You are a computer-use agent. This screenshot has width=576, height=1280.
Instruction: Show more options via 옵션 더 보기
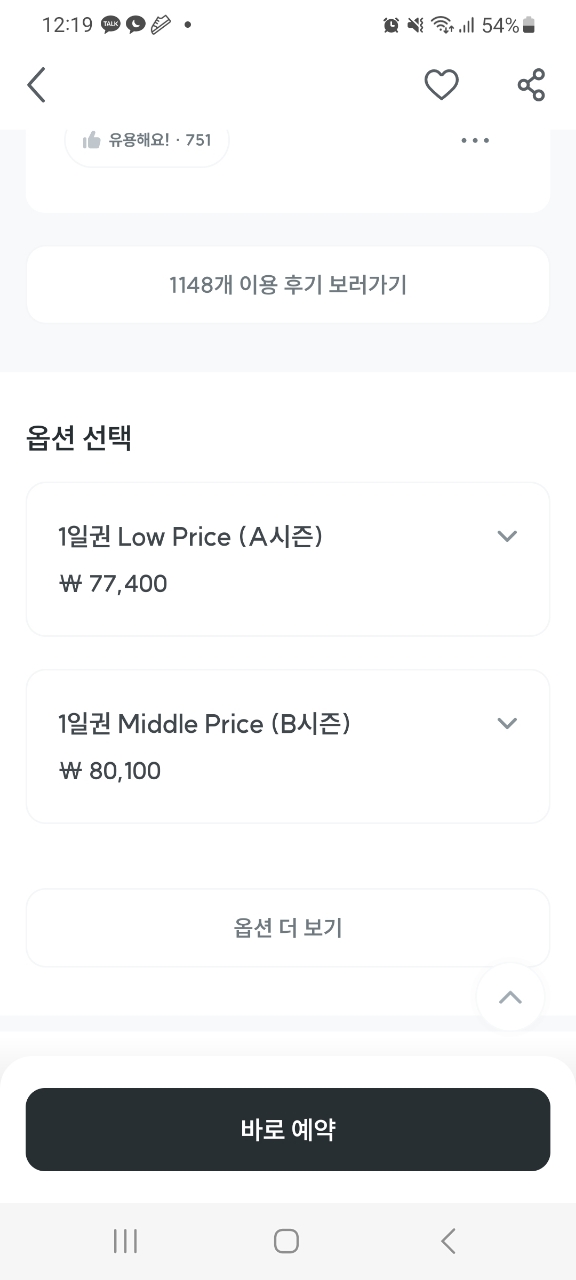point(288,928)
